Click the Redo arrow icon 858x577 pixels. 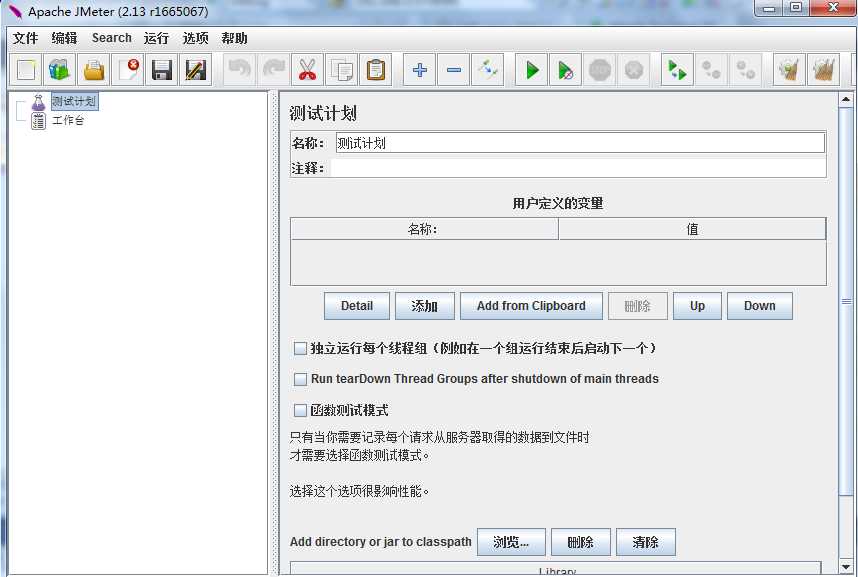coord(274,70)
